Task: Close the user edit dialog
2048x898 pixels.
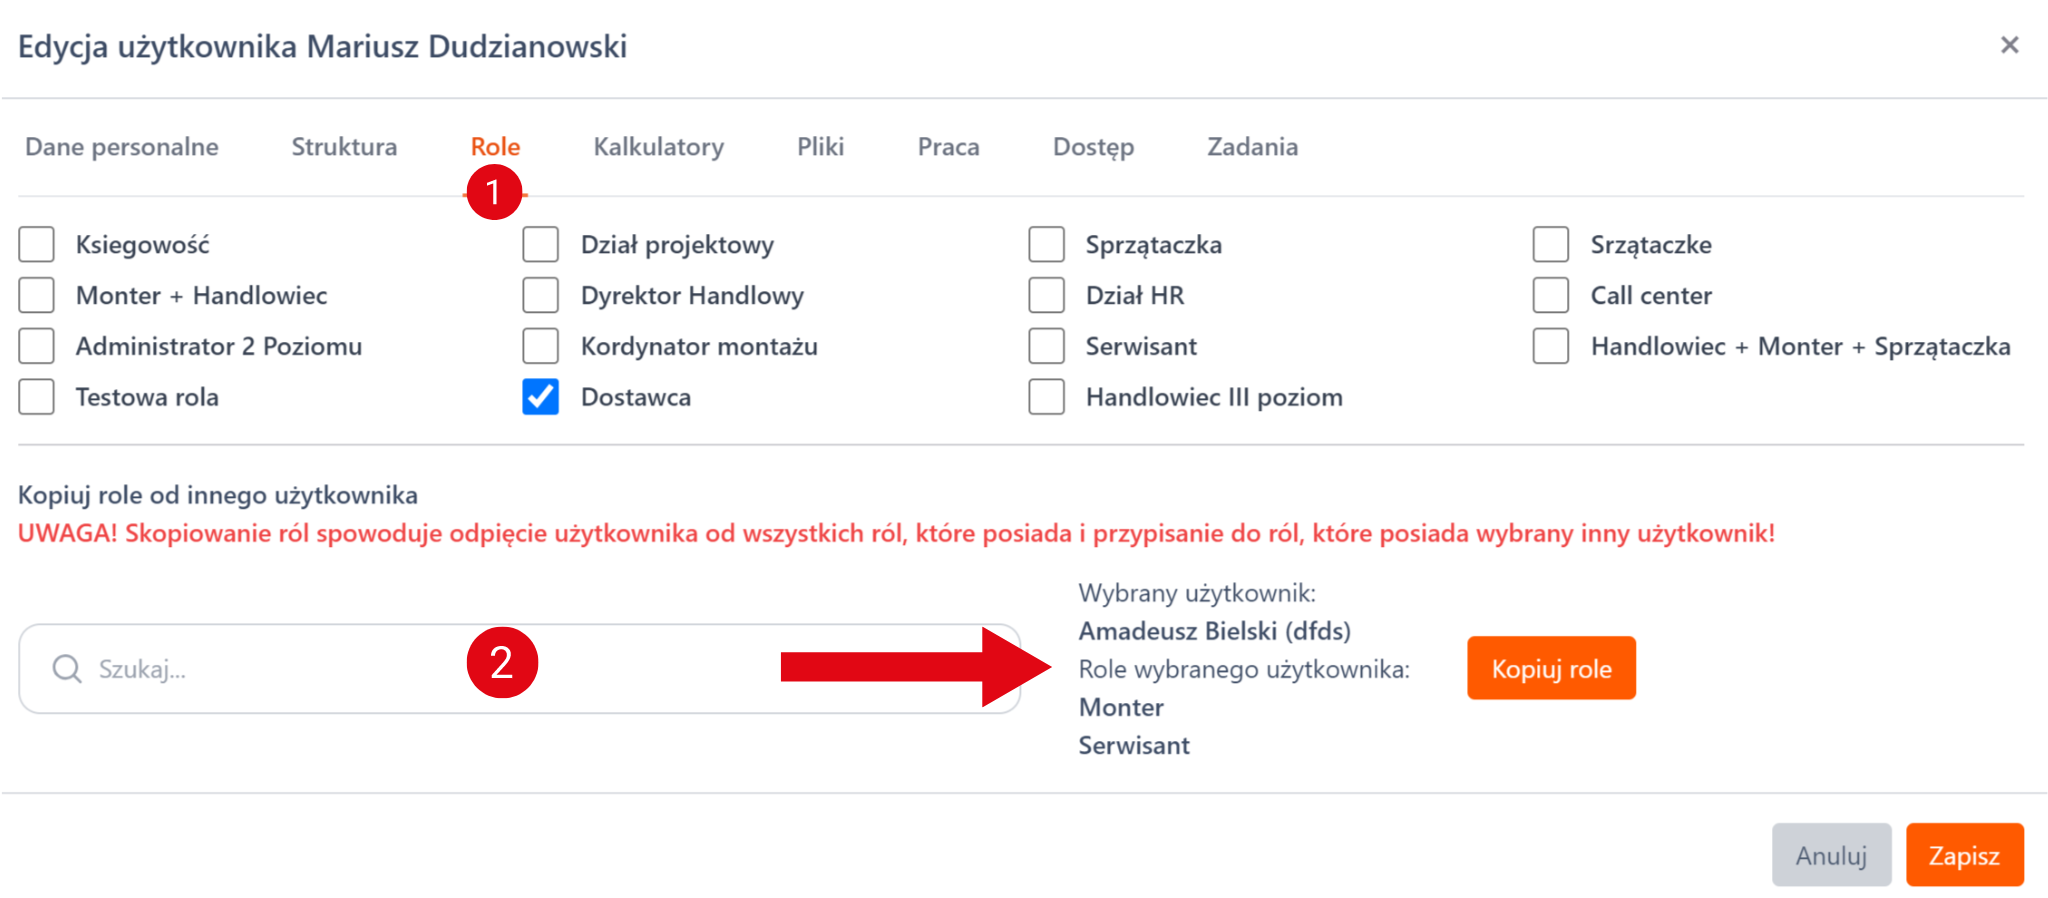Action: 2009,45
